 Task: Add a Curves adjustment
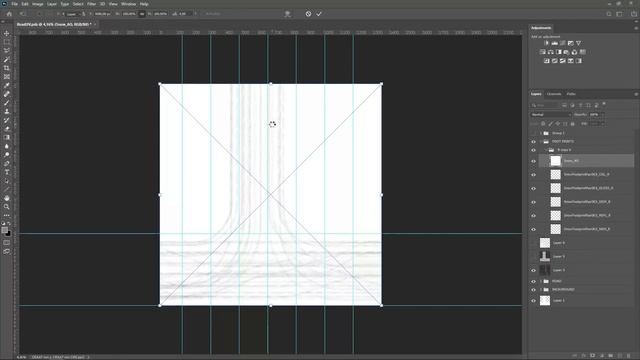(562, 43)
